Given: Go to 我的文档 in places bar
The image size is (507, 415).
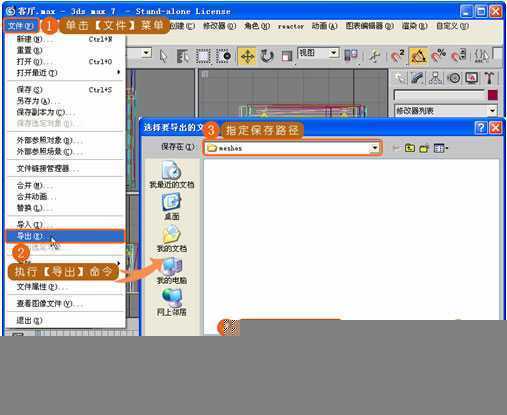Looking at the screenshot, I should pos(171,239).
